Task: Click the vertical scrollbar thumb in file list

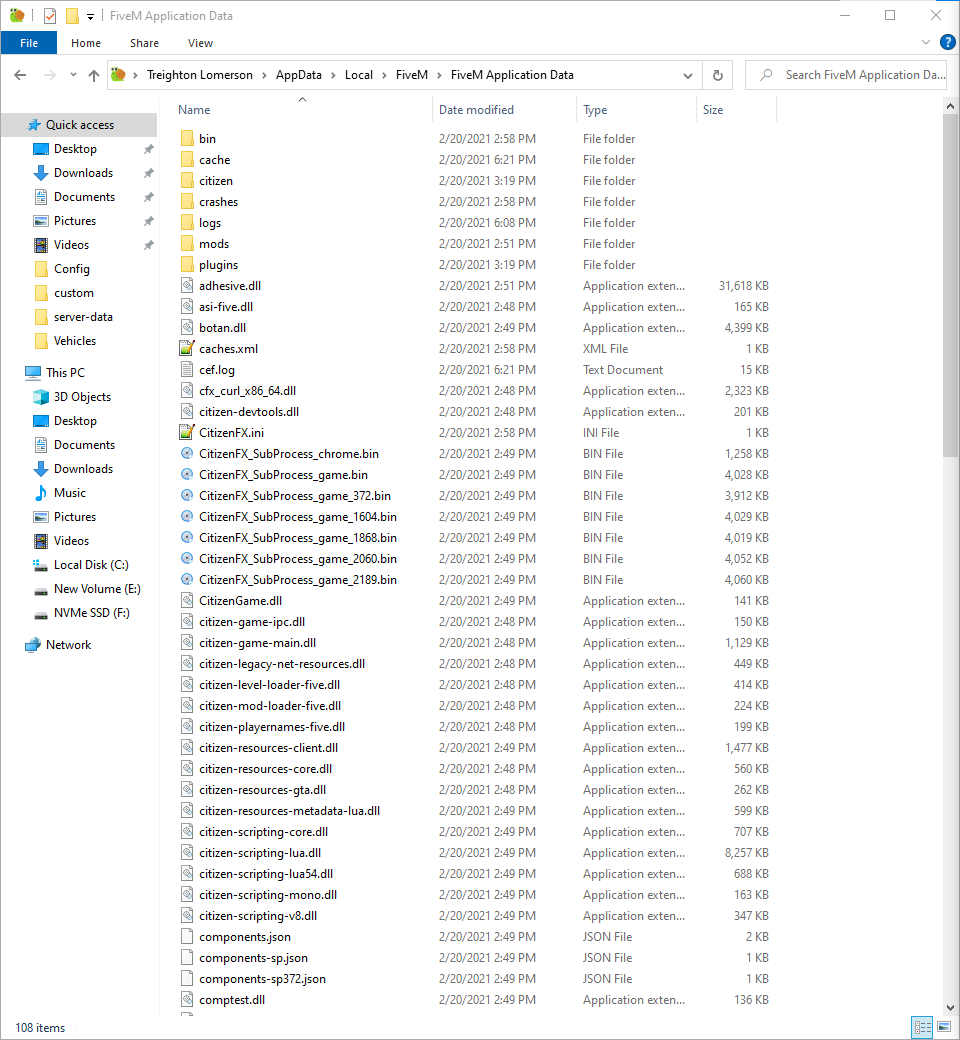Action: pos(950,285)
